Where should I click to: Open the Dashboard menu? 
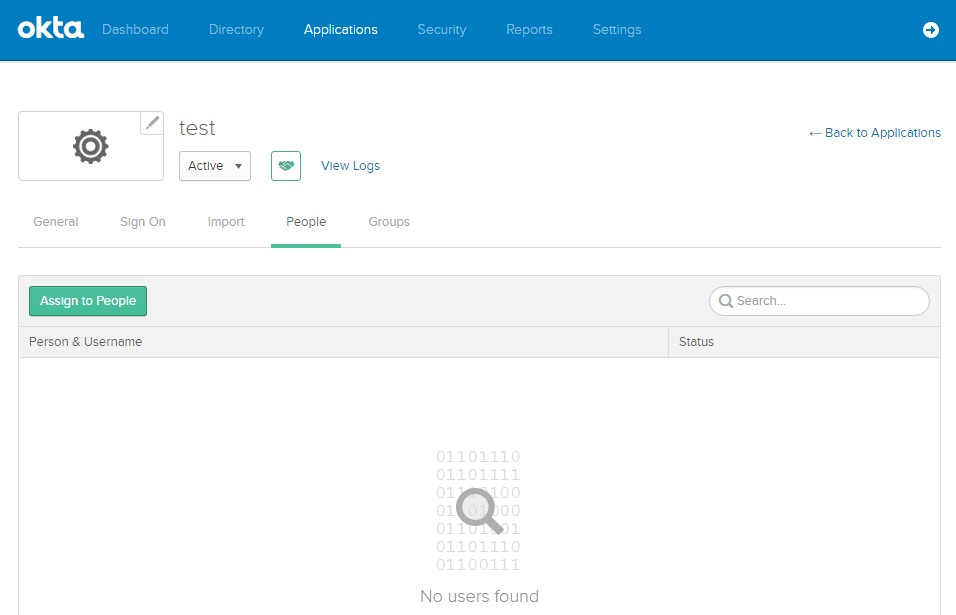coord(135,29)
